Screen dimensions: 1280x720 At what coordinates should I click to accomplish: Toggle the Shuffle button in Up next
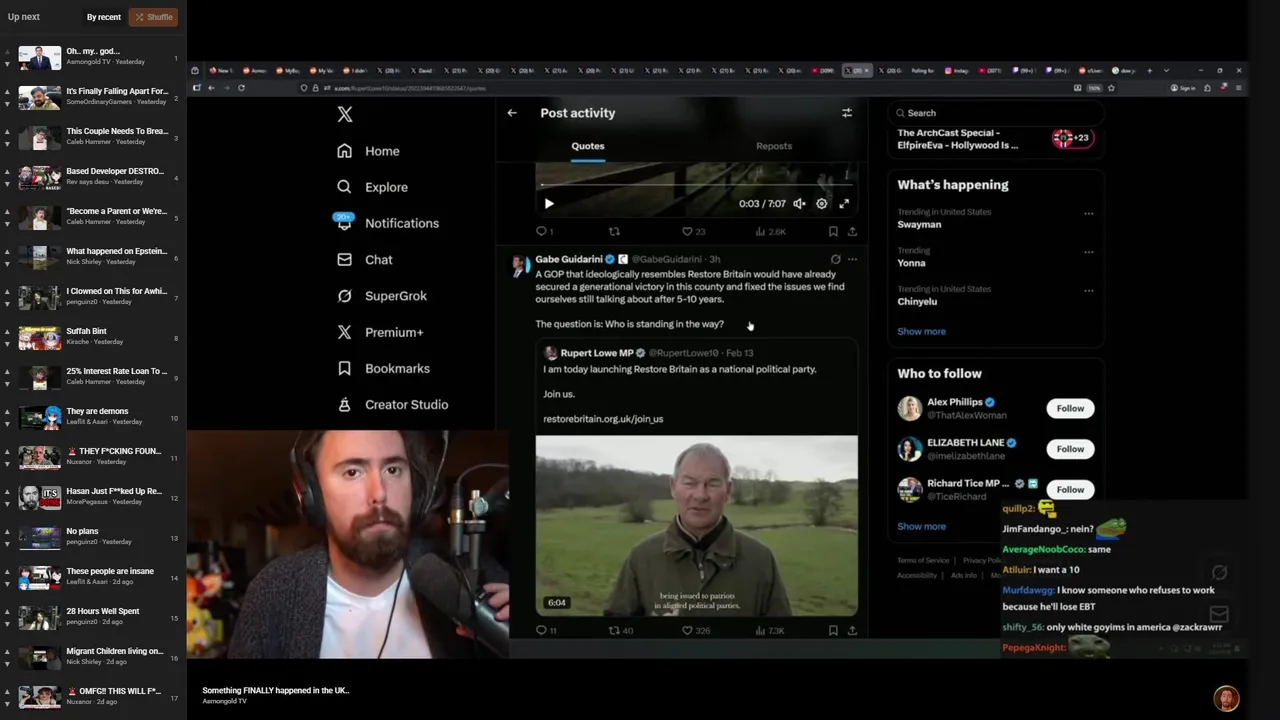(x=154, y=17)
